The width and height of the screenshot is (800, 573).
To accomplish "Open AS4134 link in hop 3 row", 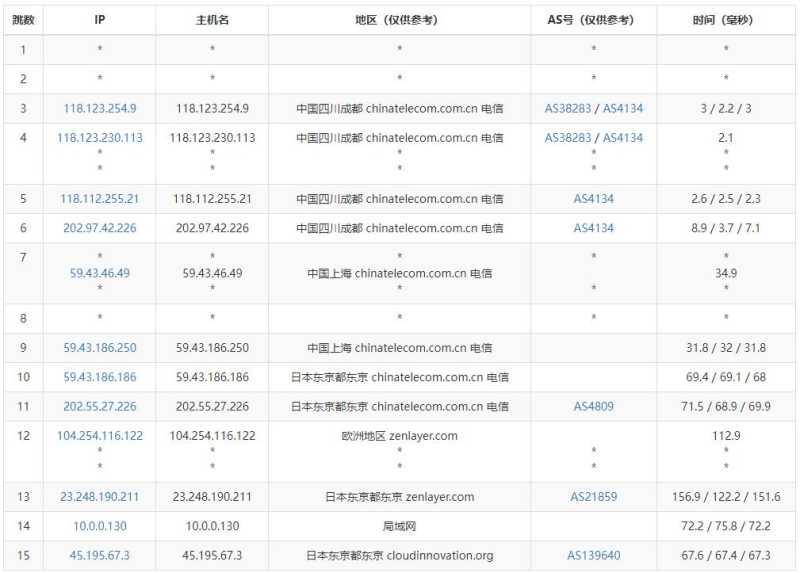I will tap(623, 108).
